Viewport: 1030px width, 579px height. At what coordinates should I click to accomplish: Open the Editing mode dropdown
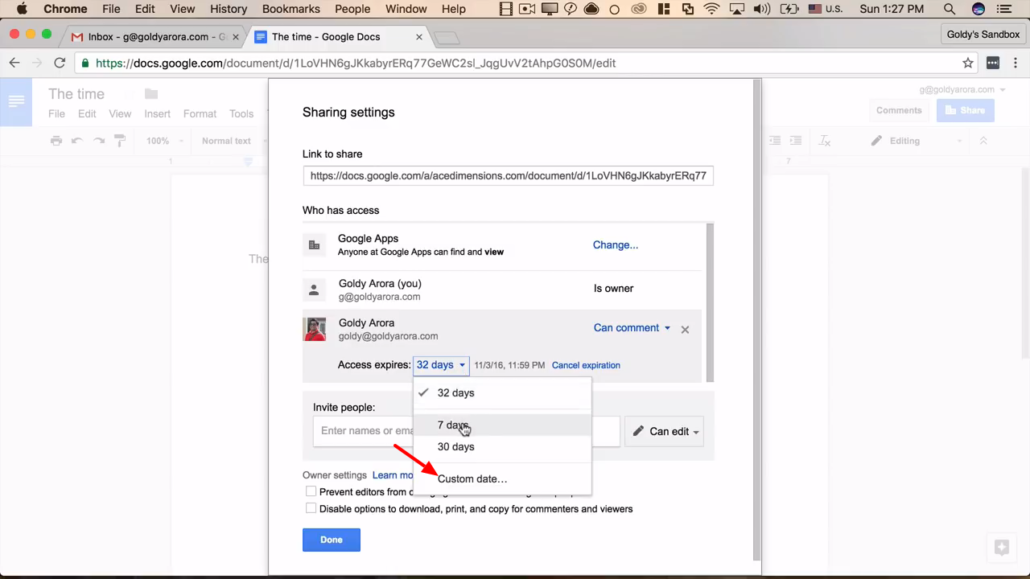tap(916, 141)
